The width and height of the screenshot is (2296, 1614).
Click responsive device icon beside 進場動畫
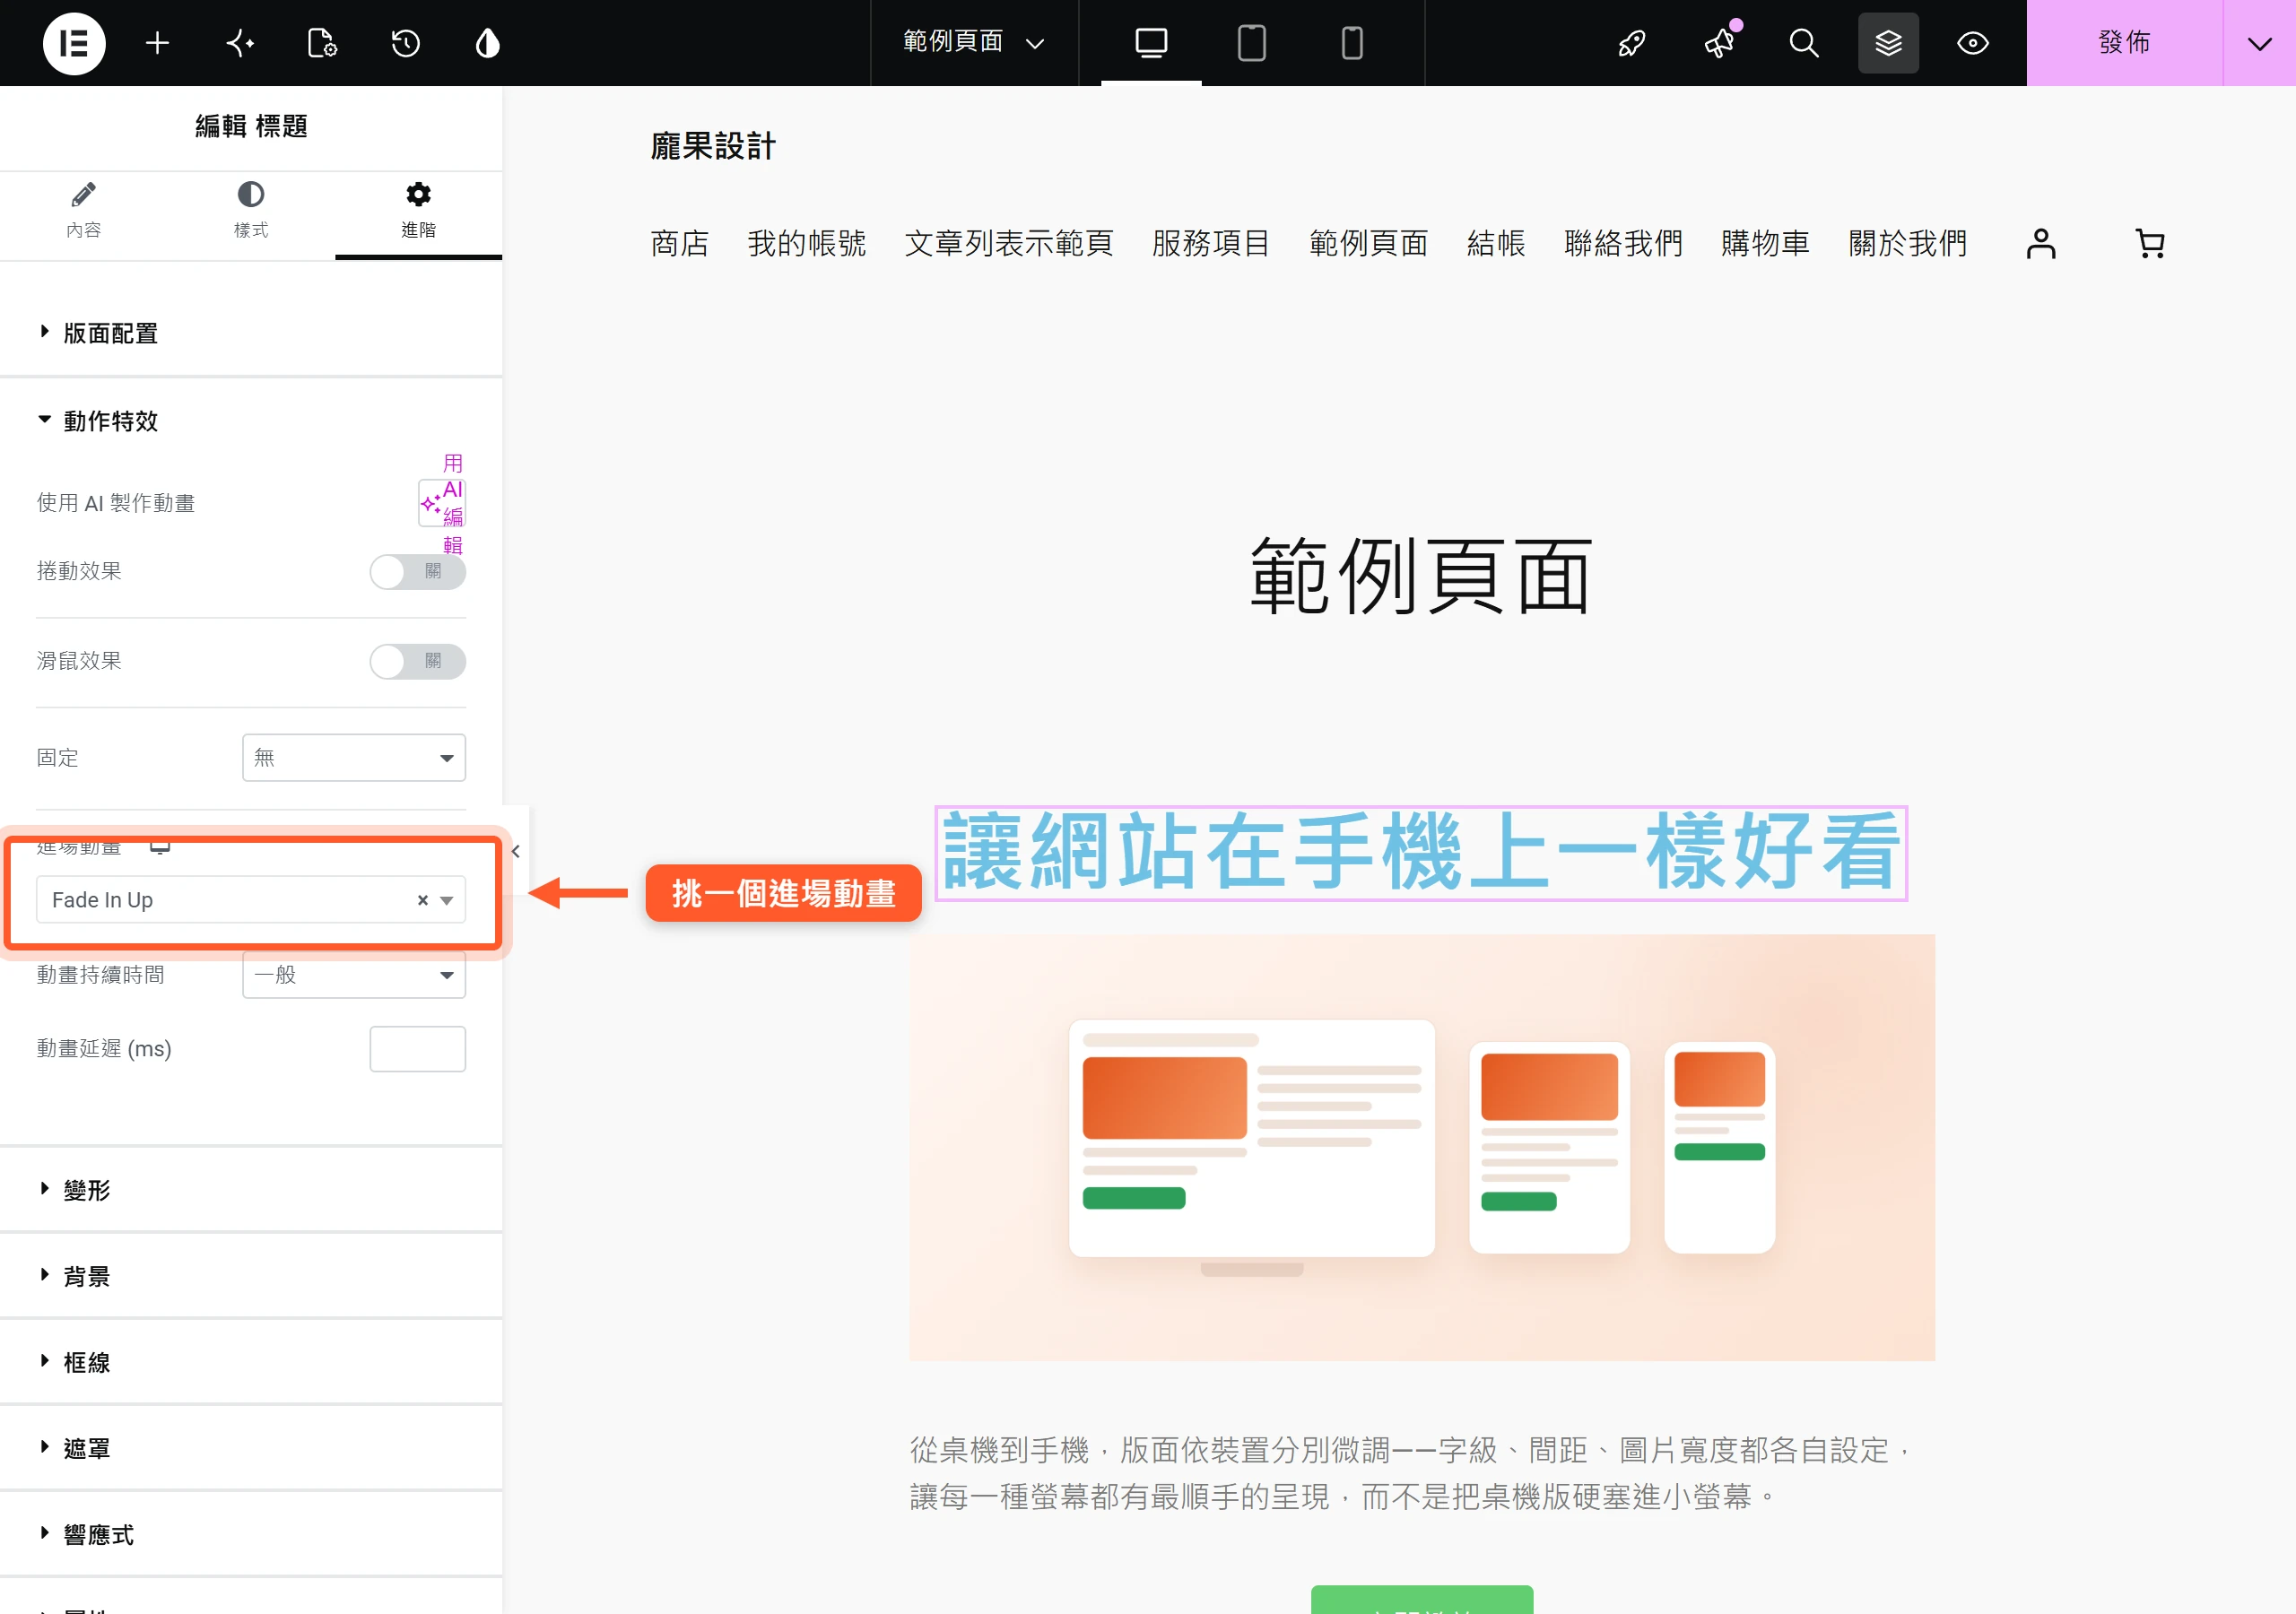pyautogui.click(x=160, y=848)
